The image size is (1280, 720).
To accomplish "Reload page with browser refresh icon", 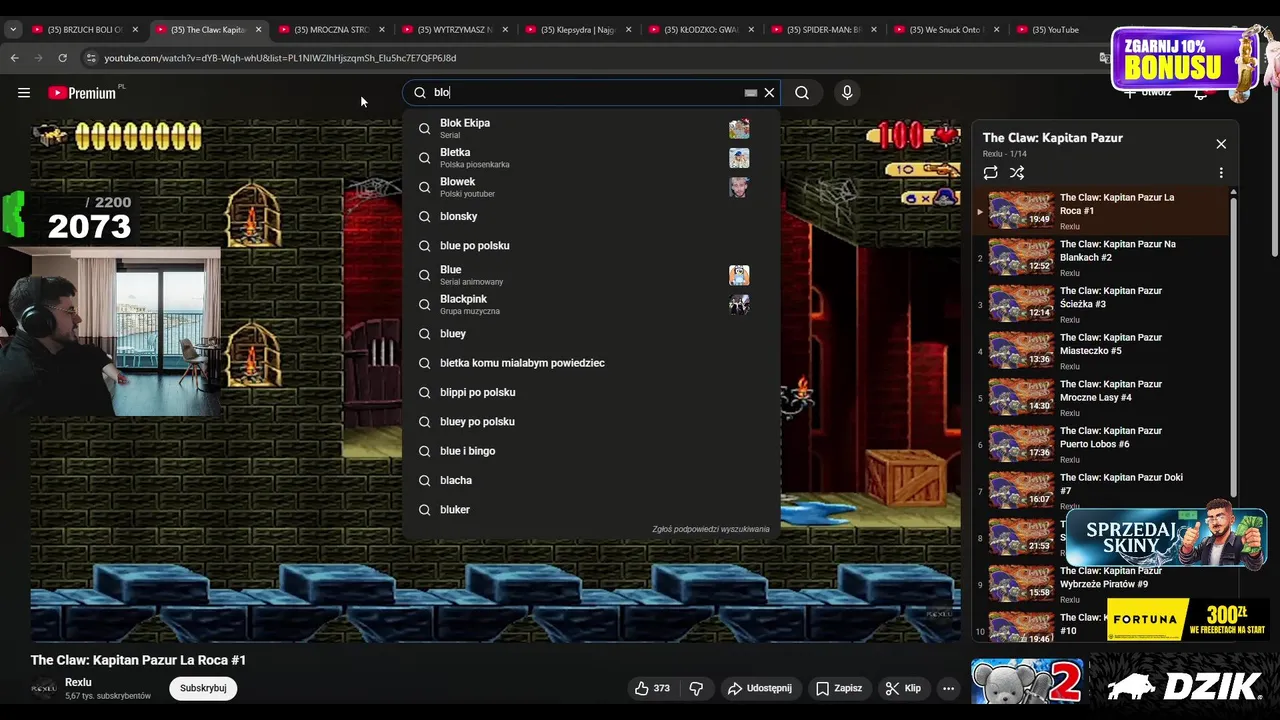I will 62,58.
